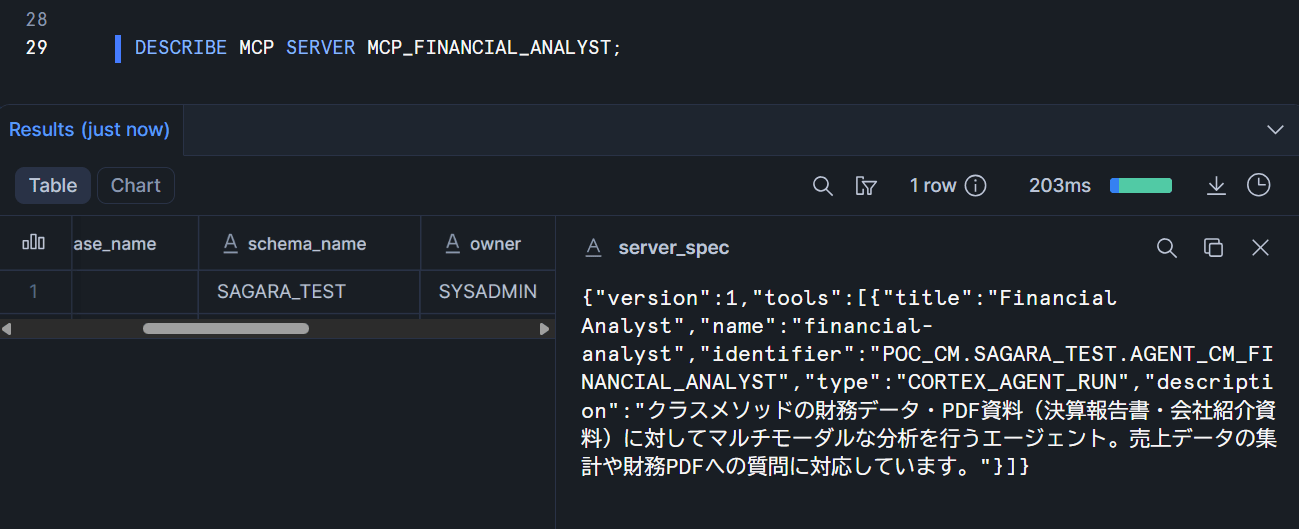Click the row count info icon

click(x=975, y=186)
